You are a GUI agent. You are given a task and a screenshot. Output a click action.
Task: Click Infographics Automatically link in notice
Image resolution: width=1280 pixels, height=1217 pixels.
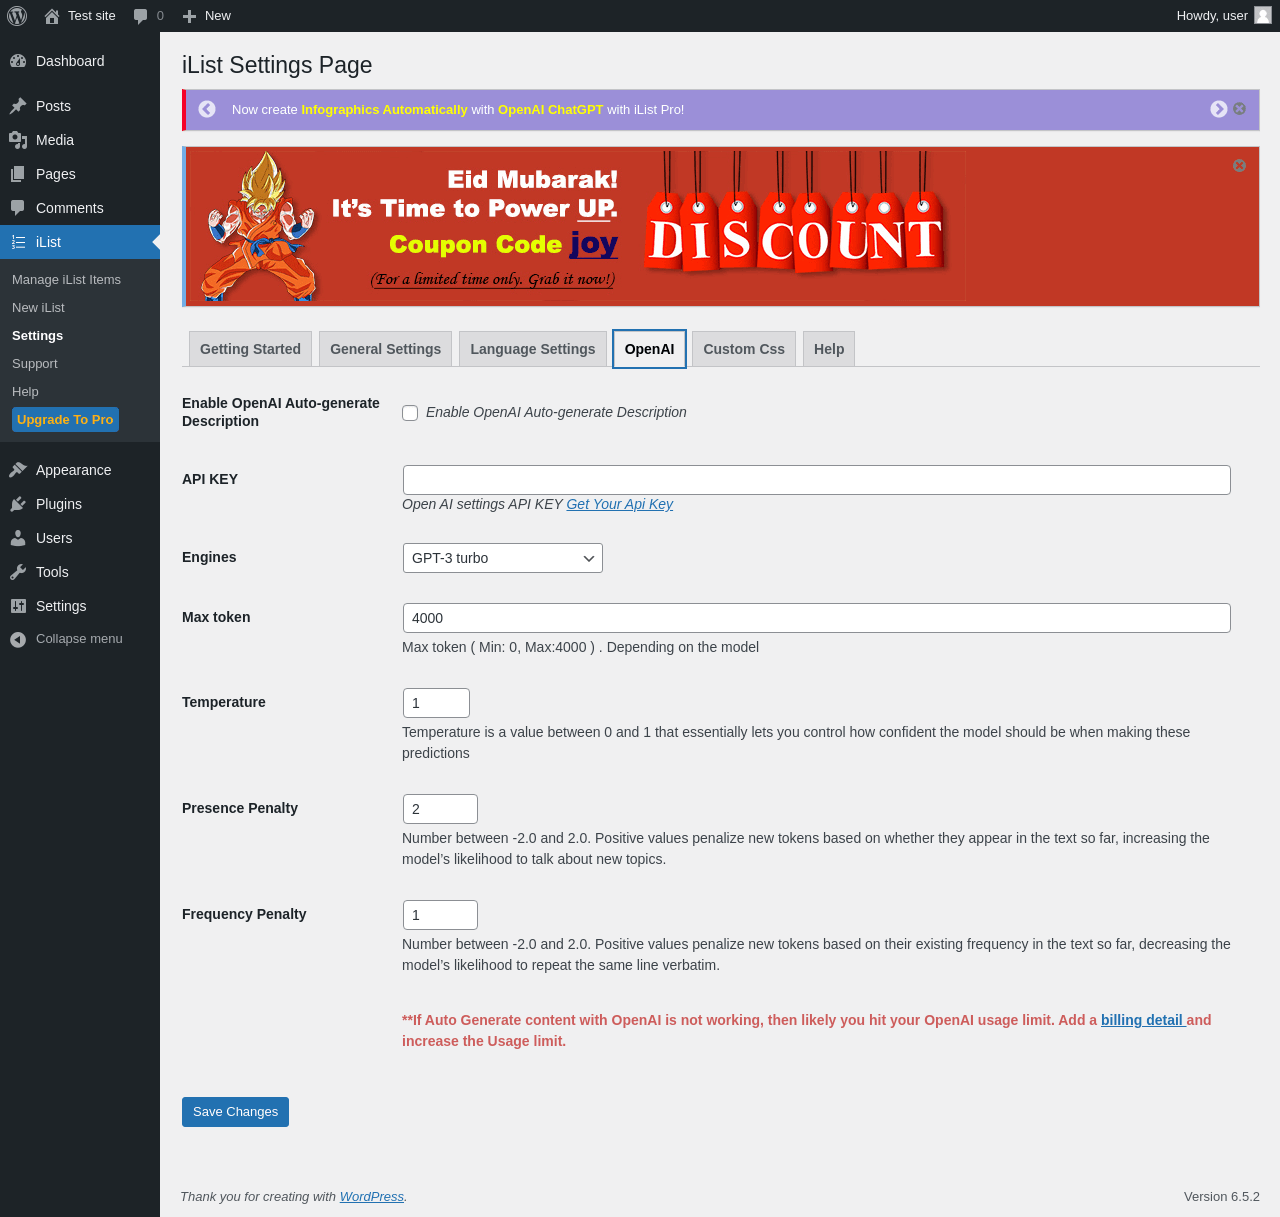point(384,110)
